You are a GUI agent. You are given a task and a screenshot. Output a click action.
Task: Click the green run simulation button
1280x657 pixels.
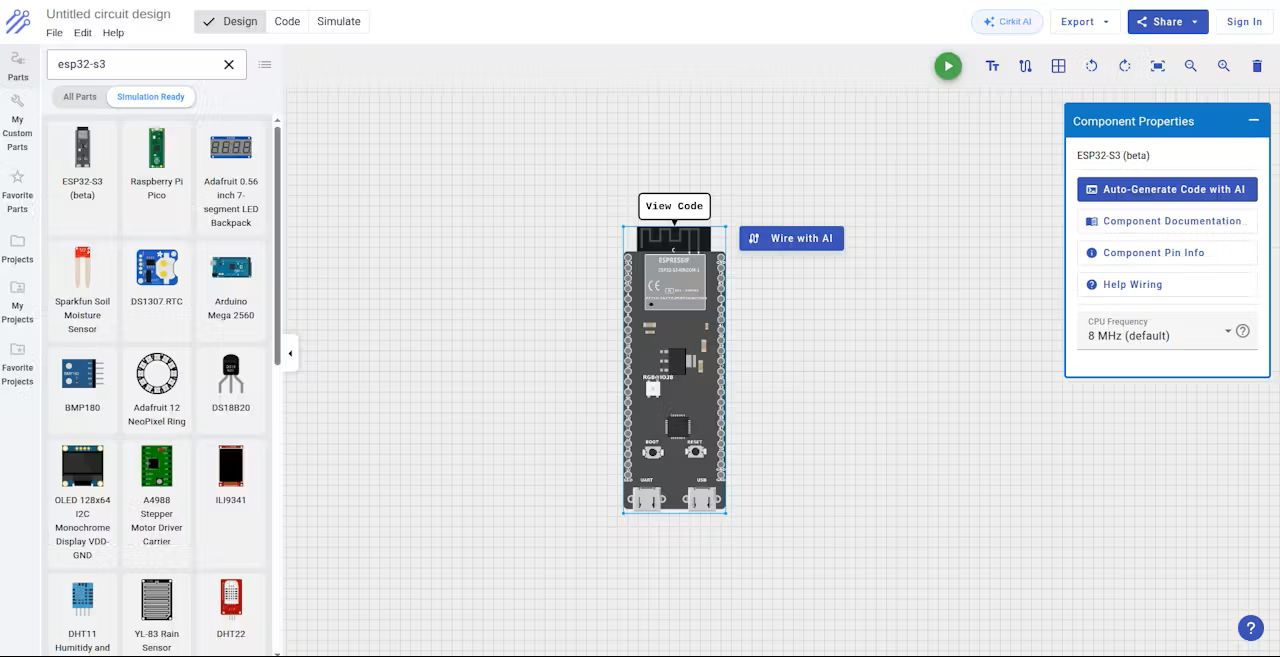pos(947,66)
